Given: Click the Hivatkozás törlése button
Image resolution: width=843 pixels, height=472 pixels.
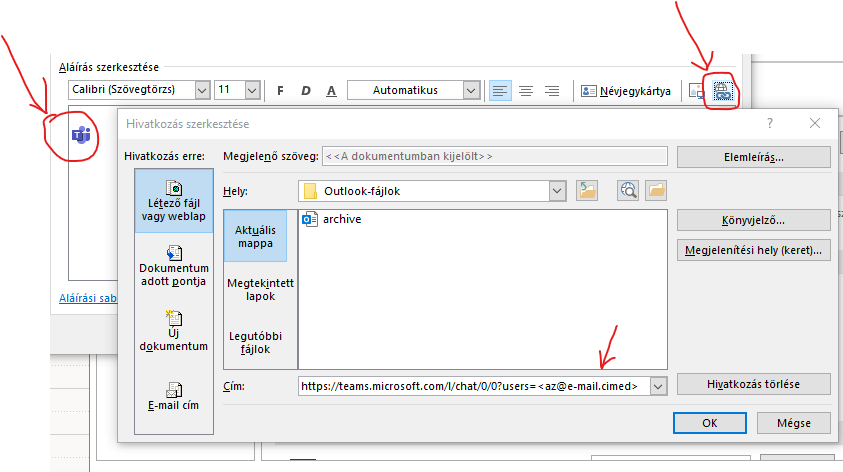Looking at the screenshot, I should click(x=753, y=384).
